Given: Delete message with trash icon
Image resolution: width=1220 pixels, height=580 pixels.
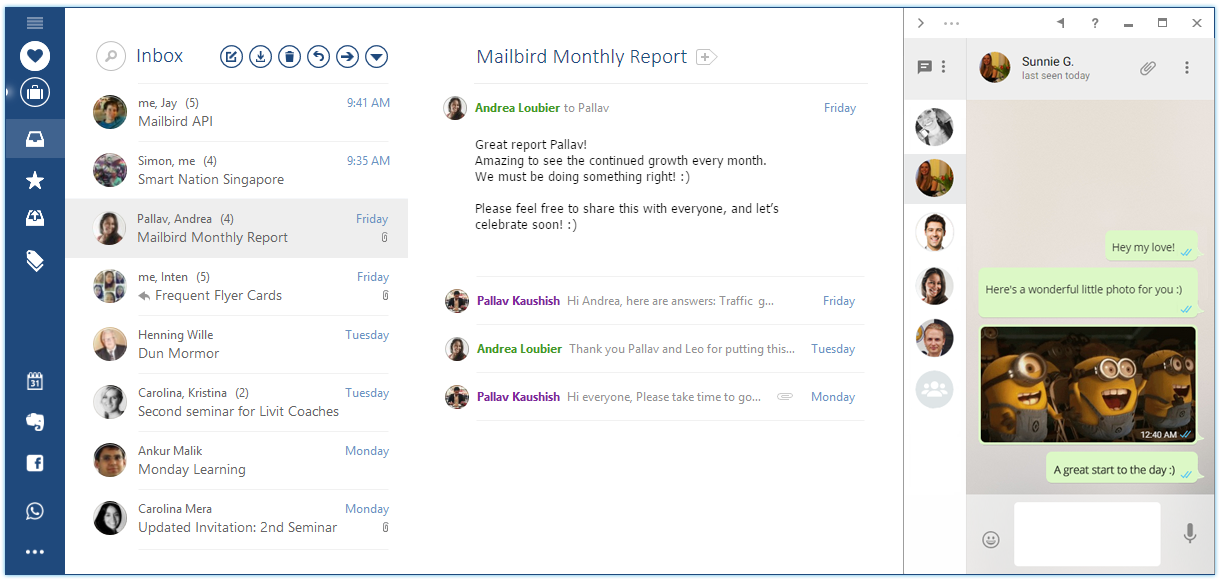Looking at the screenshot, I should tap(289, 57).
